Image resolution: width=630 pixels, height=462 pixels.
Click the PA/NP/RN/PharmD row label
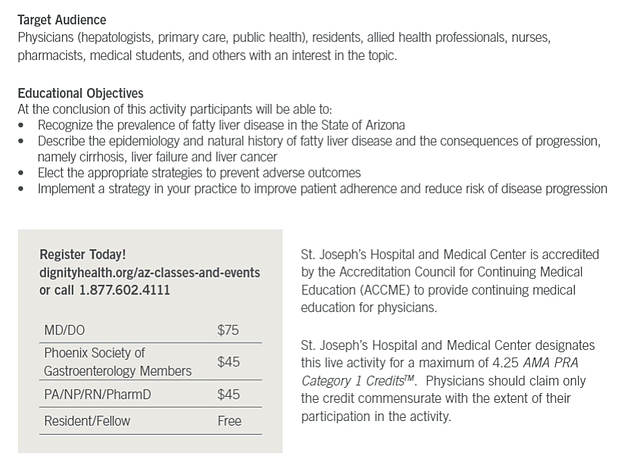(98, 394)
